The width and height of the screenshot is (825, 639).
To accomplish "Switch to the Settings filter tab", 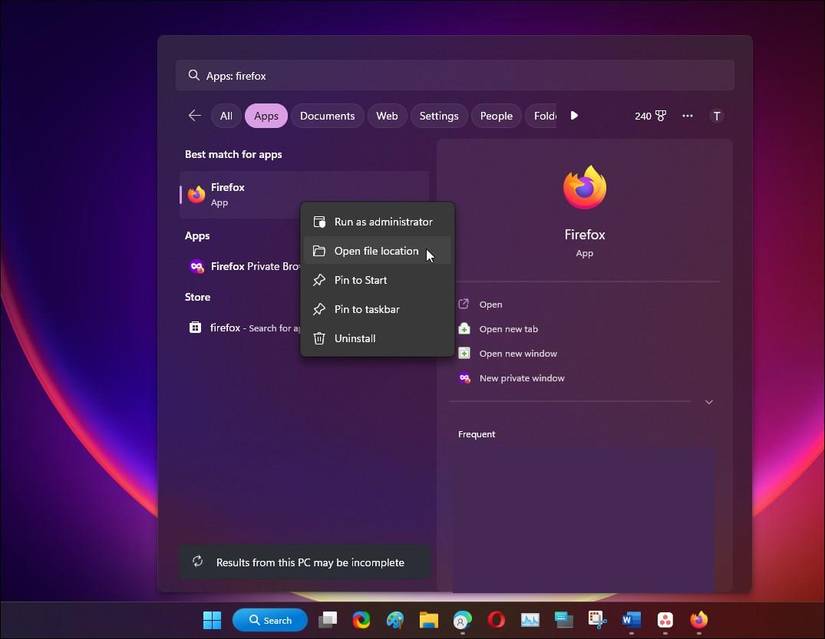I will click(439, 116).
